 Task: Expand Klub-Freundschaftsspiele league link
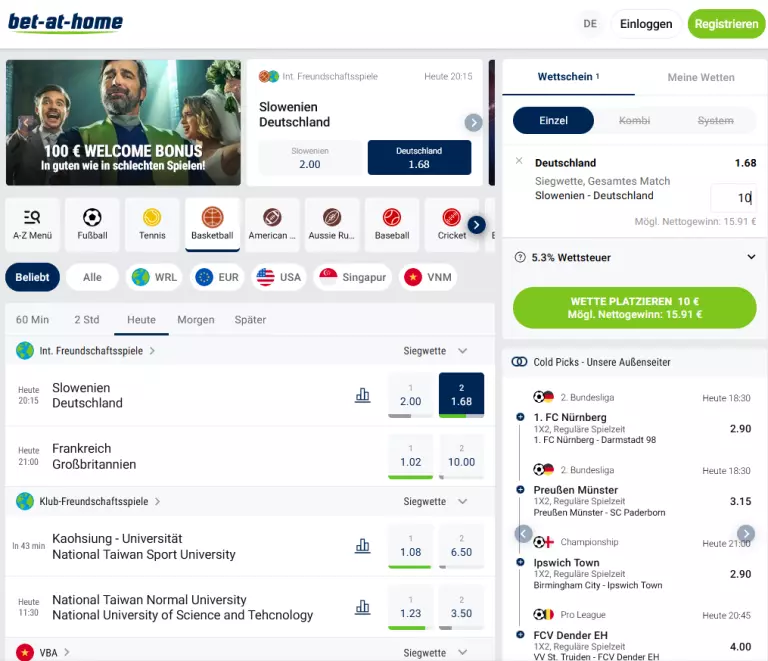(89, 501)
